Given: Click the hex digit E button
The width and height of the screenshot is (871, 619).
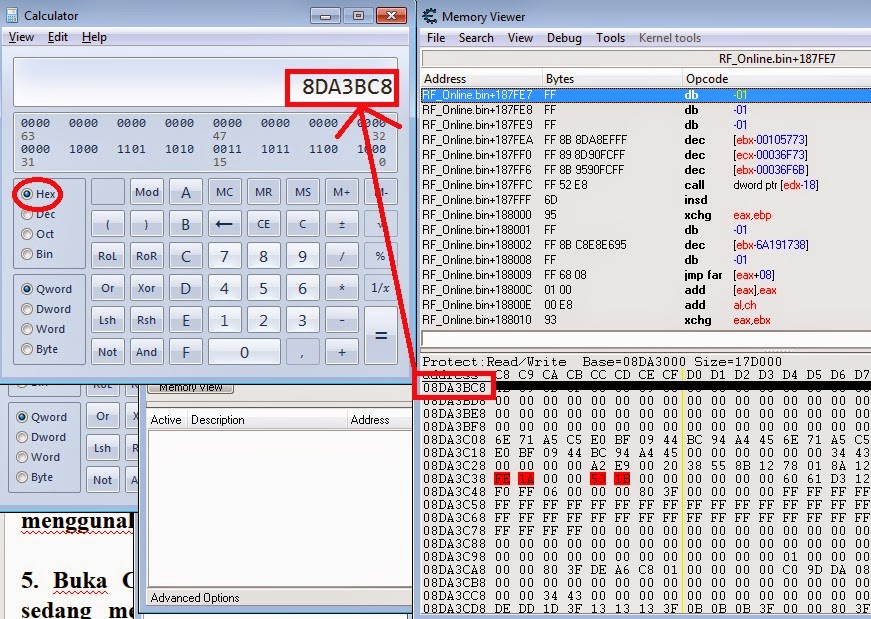Looking at the screenshot, I should tap(186, 320).
